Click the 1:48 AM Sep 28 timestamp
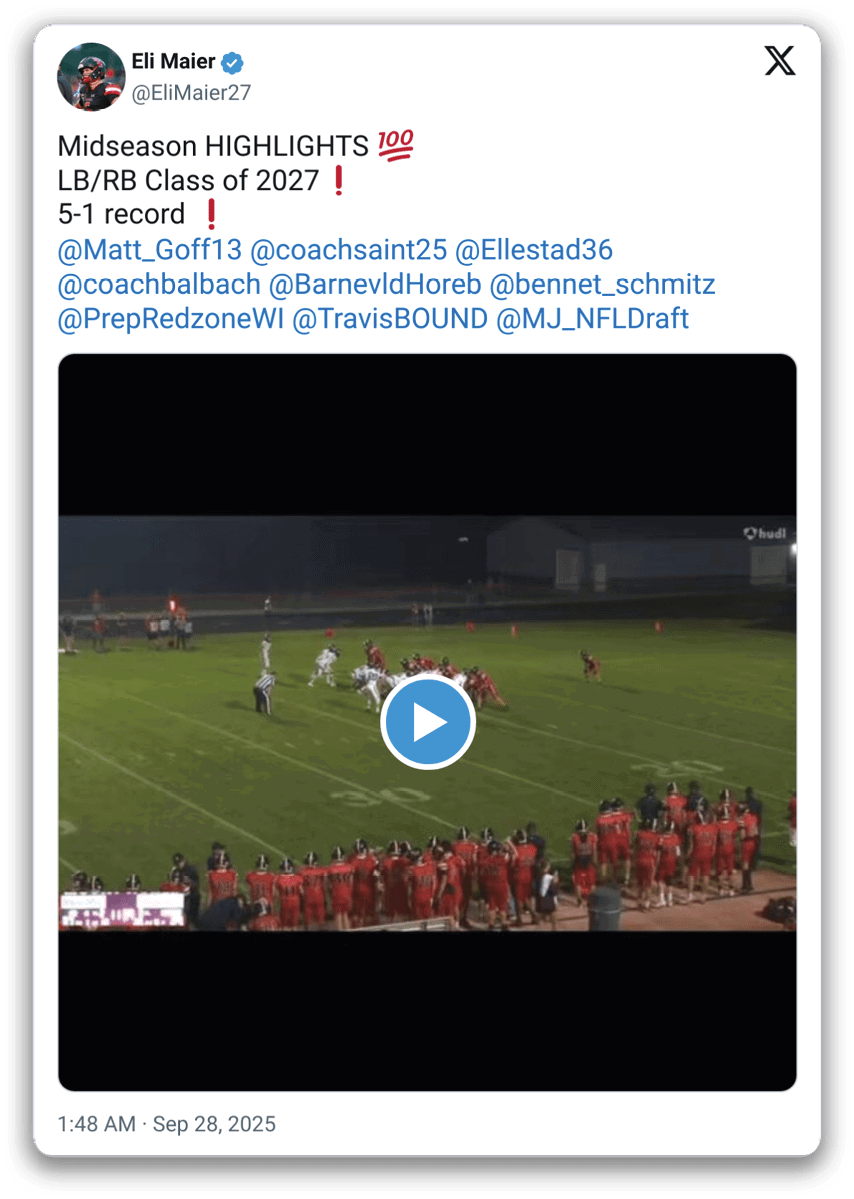Image resolution: width=854 pixels, height=1199 pixels. pos(167,1123)
